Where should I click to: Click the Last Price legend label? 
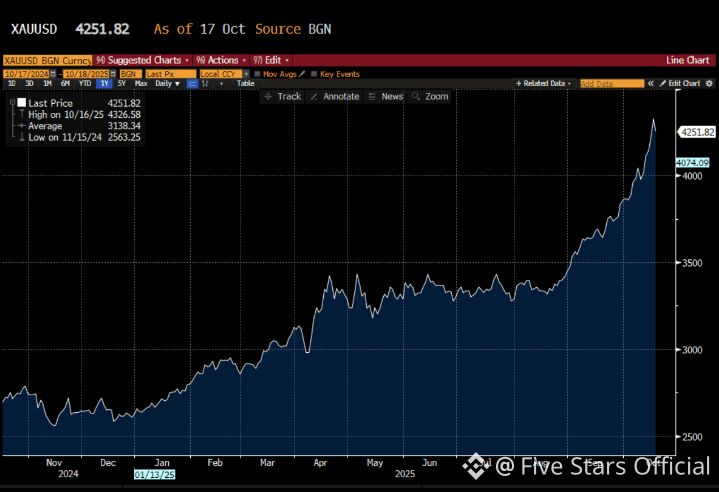(x=50, y=103)
